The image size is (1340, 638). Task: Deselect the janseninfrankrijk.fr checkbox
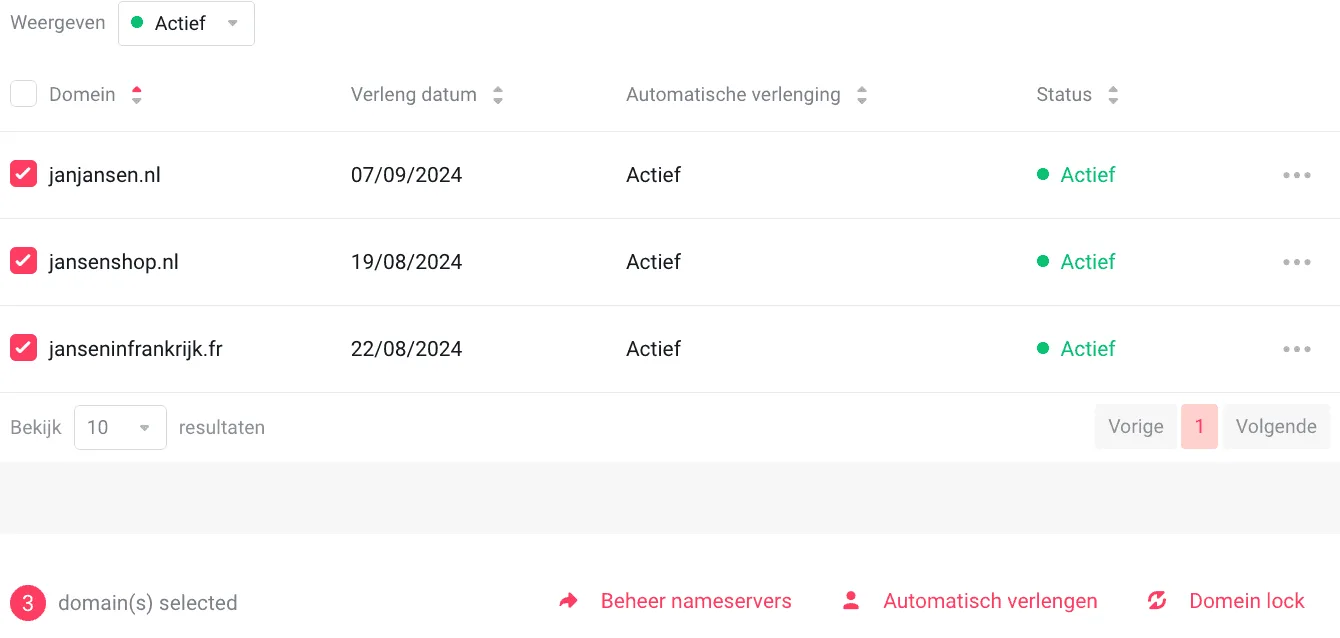click(24, 348)
